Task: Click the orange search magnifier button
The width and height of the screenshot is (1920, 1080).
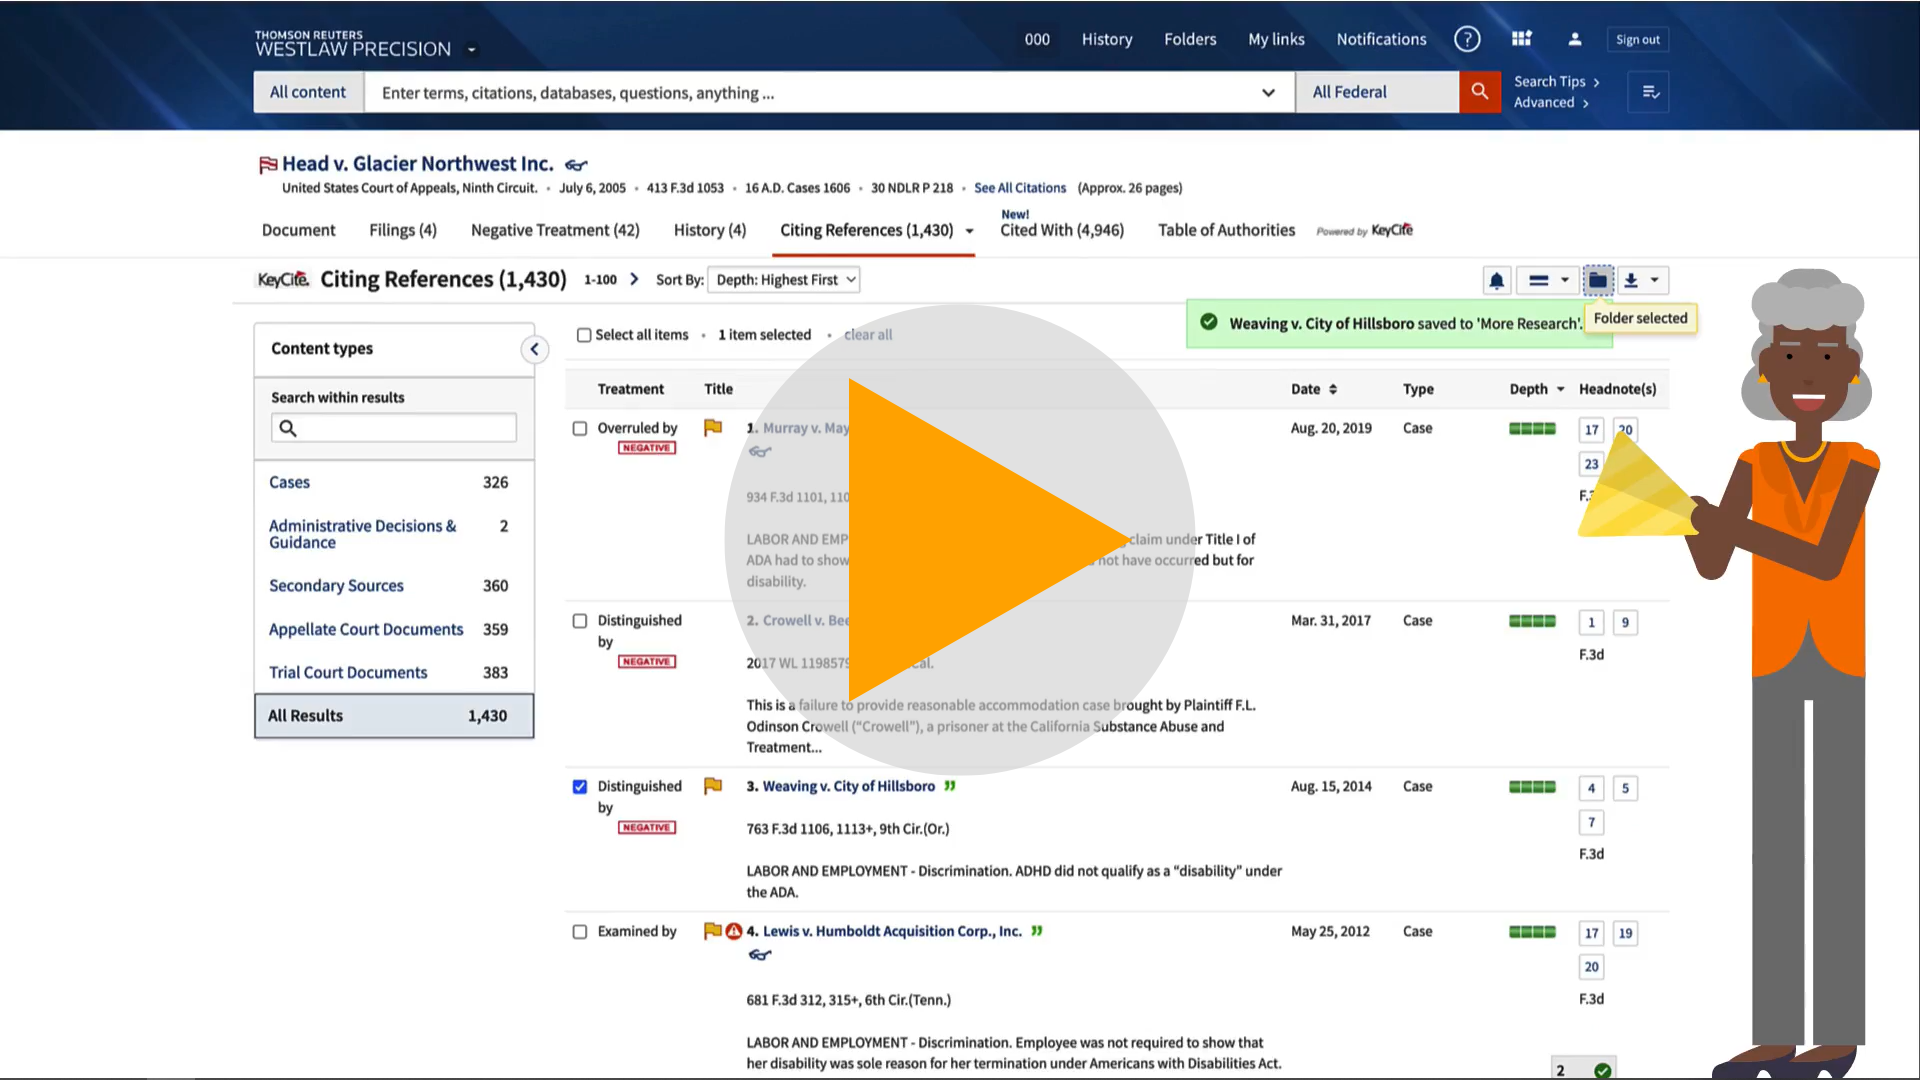Action: (x=1480, y=92)
